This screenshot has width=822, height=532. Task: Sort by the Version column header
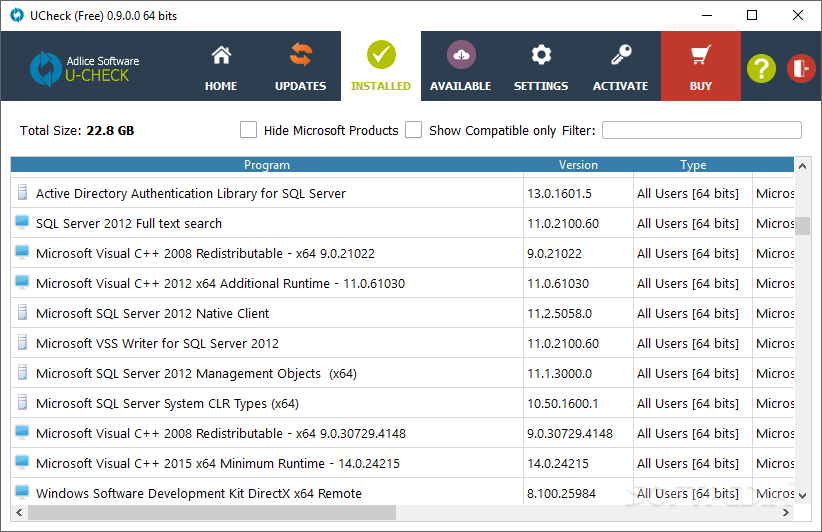click(578, 165)
